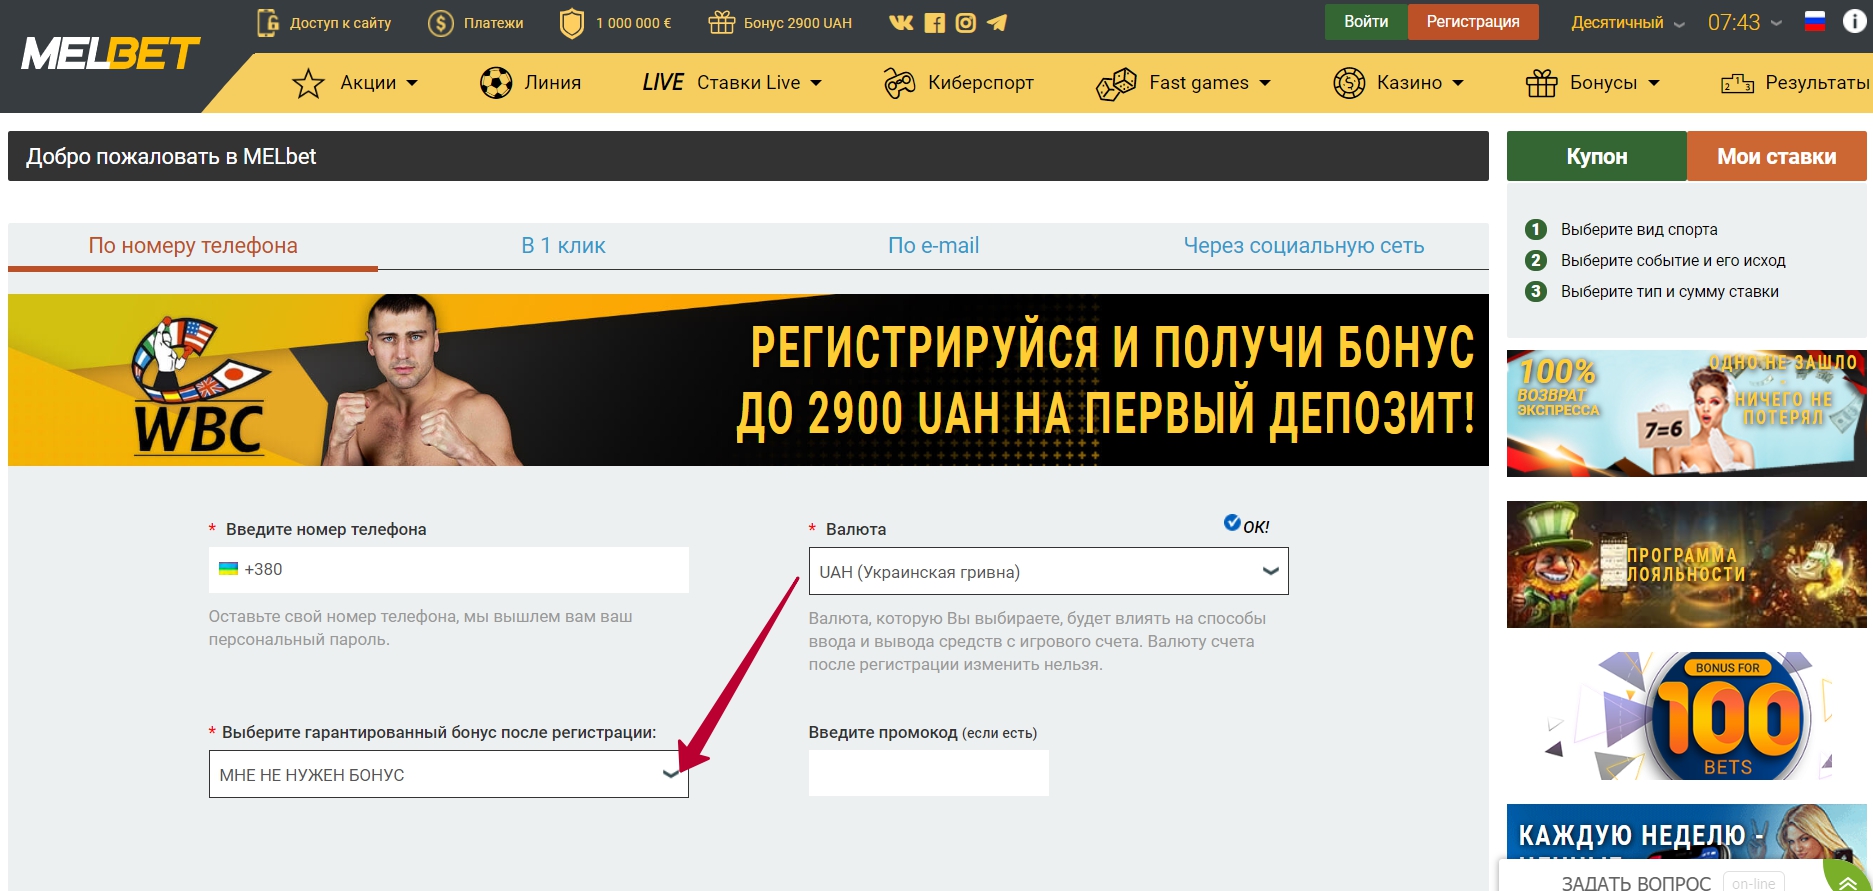Click the Войти button
The height and width of the screenshot is (891, 1873).
point(1366,22)
